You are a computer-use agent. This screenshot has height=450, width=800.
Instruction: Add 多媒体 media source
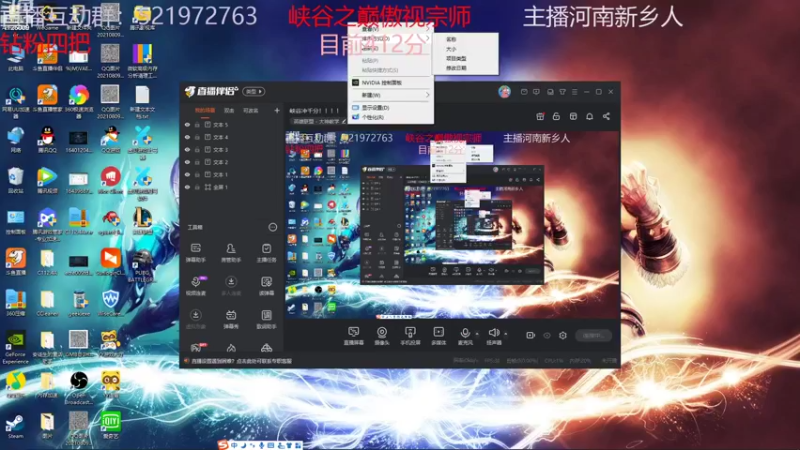coord(438,336)
